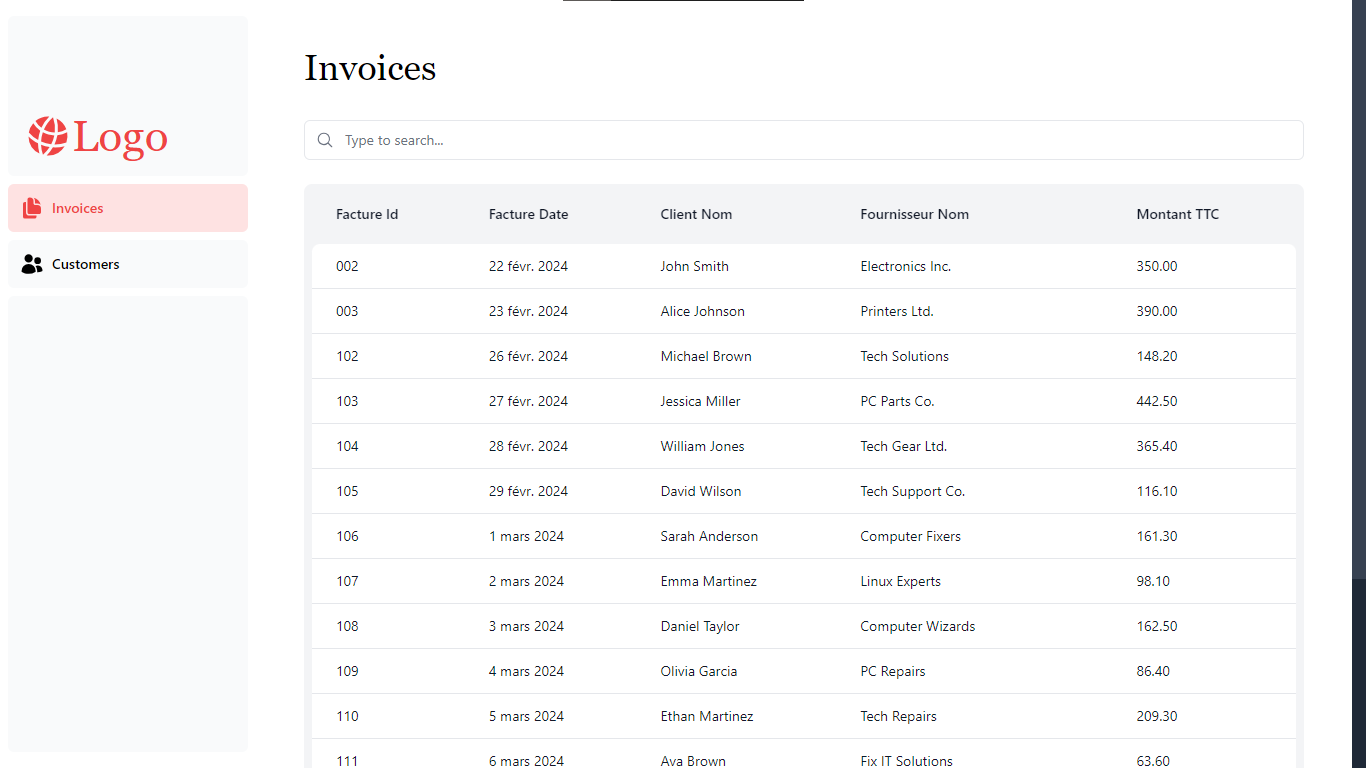Viewport: 1366px width, 768px height.
Task: Sort by Facture Date column header
Action: pyautogui.click(x=528, y=214)
